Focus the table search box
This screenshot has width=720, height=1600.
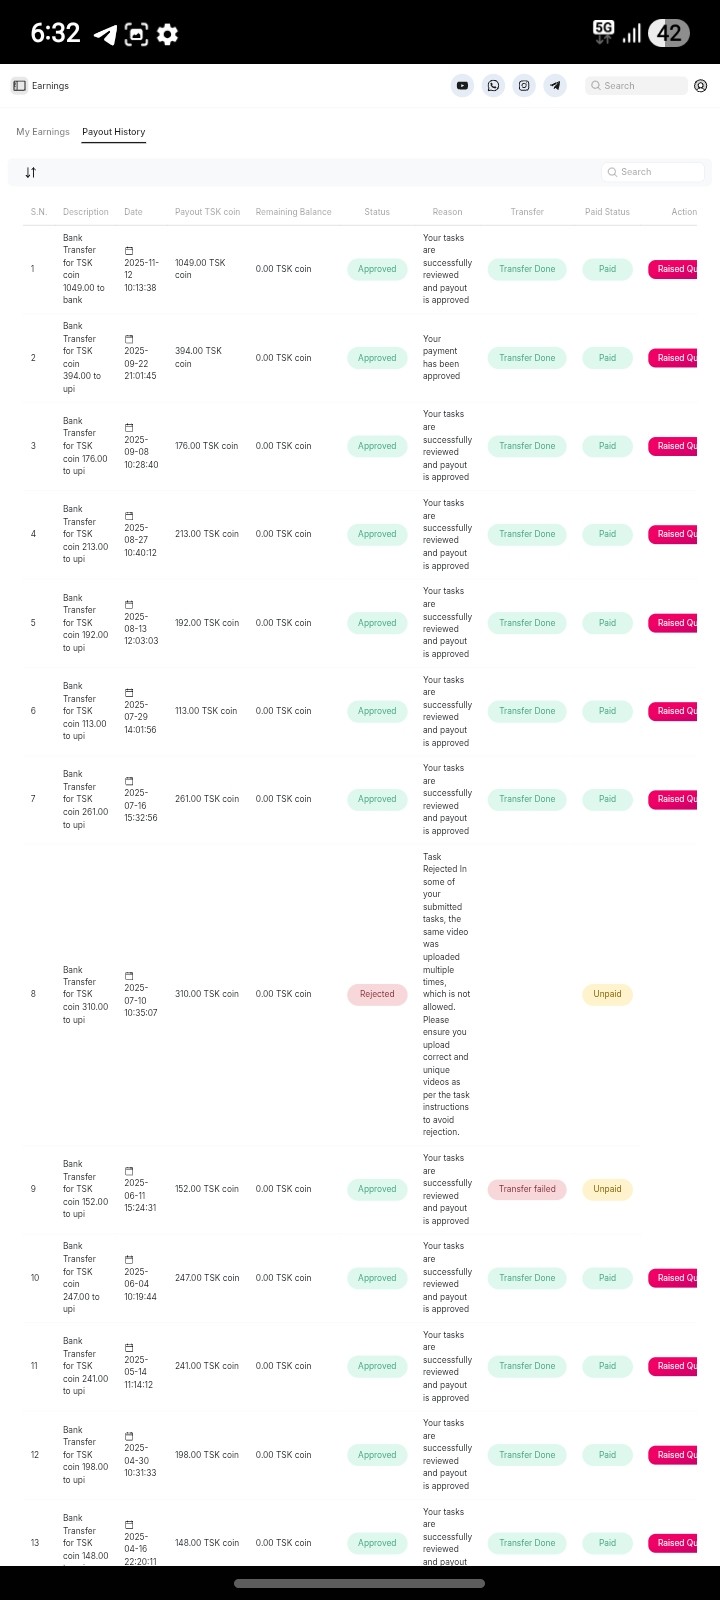click(655, 172)
